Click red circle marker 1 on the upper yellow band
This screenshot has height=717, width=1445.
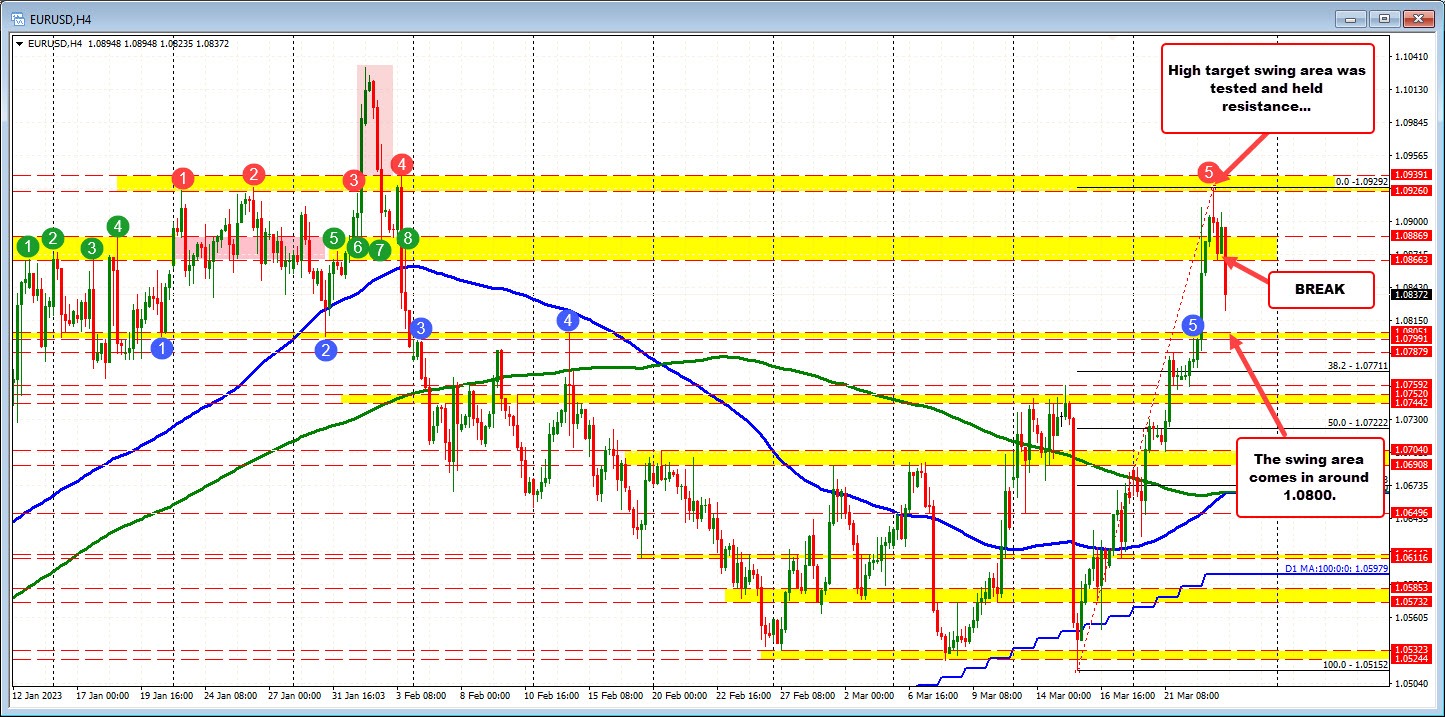pyautogui.click(x=181, y=180)
